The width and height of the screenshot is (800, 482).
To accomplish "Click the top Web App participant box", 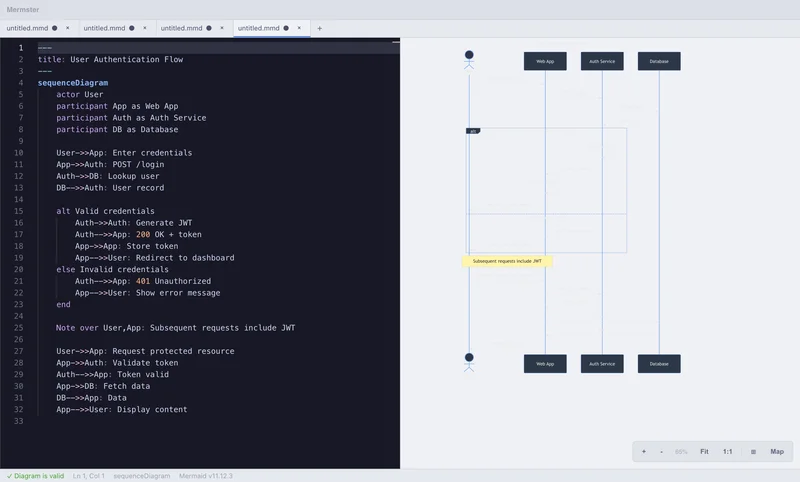I will point(545,61).
